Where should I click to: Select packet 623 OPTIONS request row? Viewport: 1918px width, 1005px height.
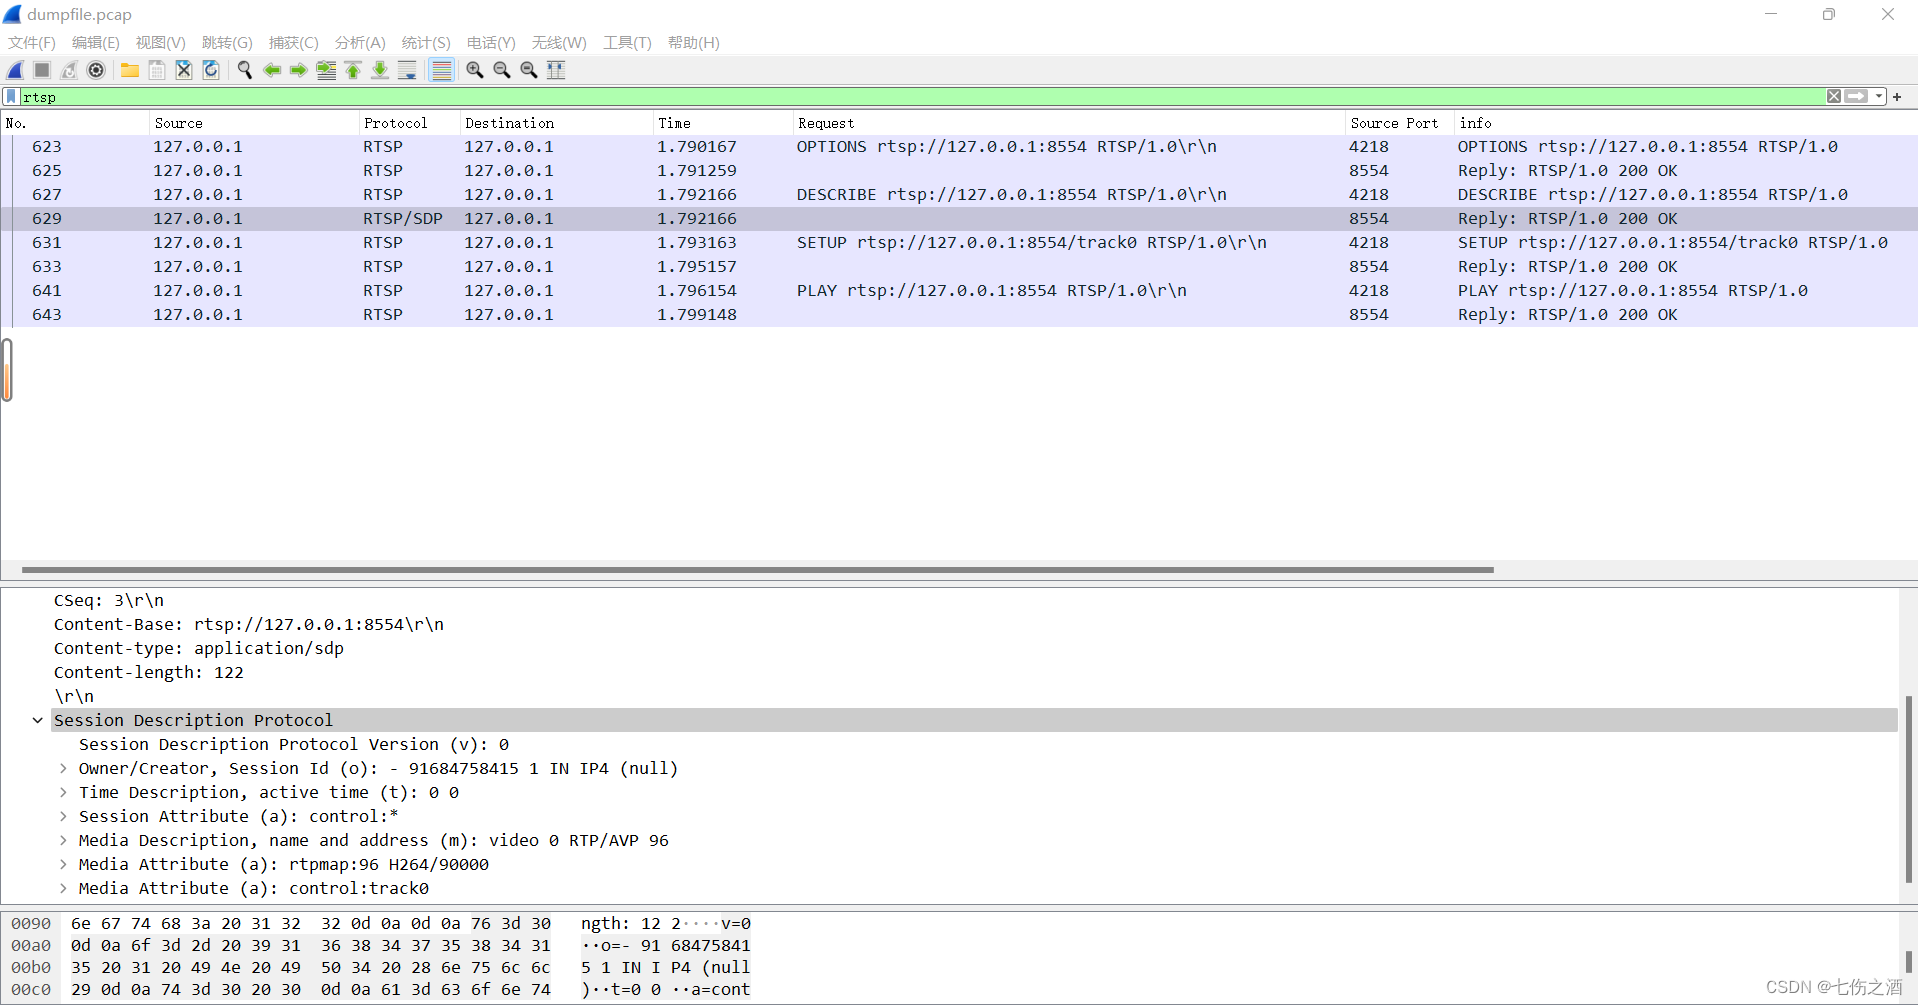click(960, 146)
